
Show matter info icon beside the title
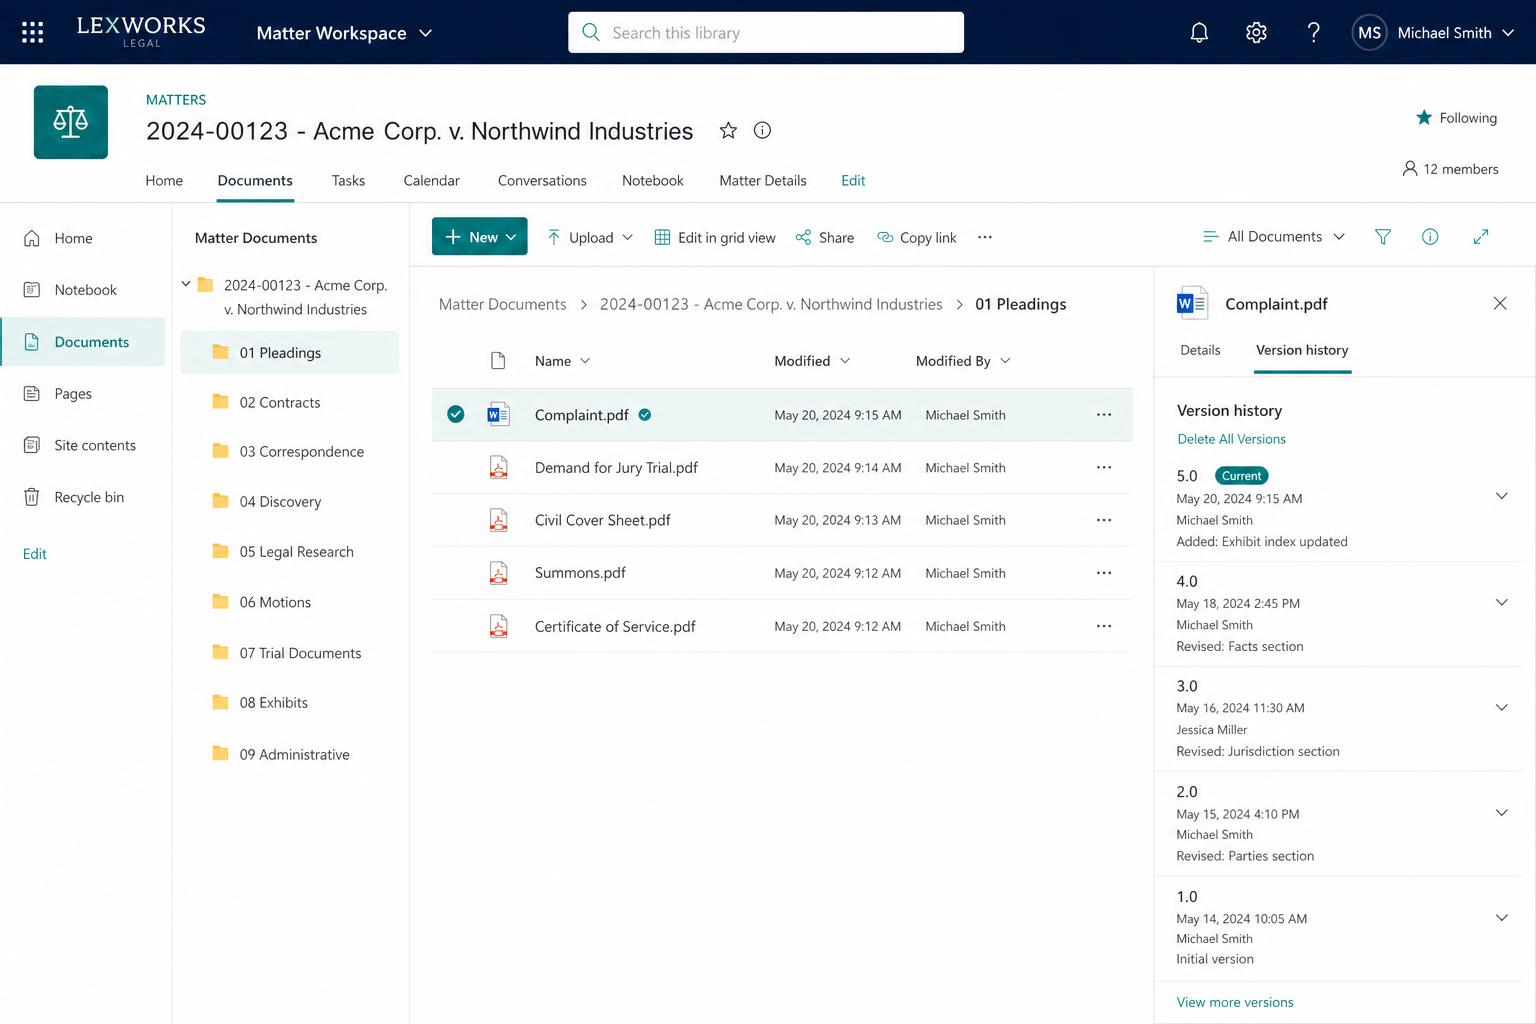coord(762,130)
